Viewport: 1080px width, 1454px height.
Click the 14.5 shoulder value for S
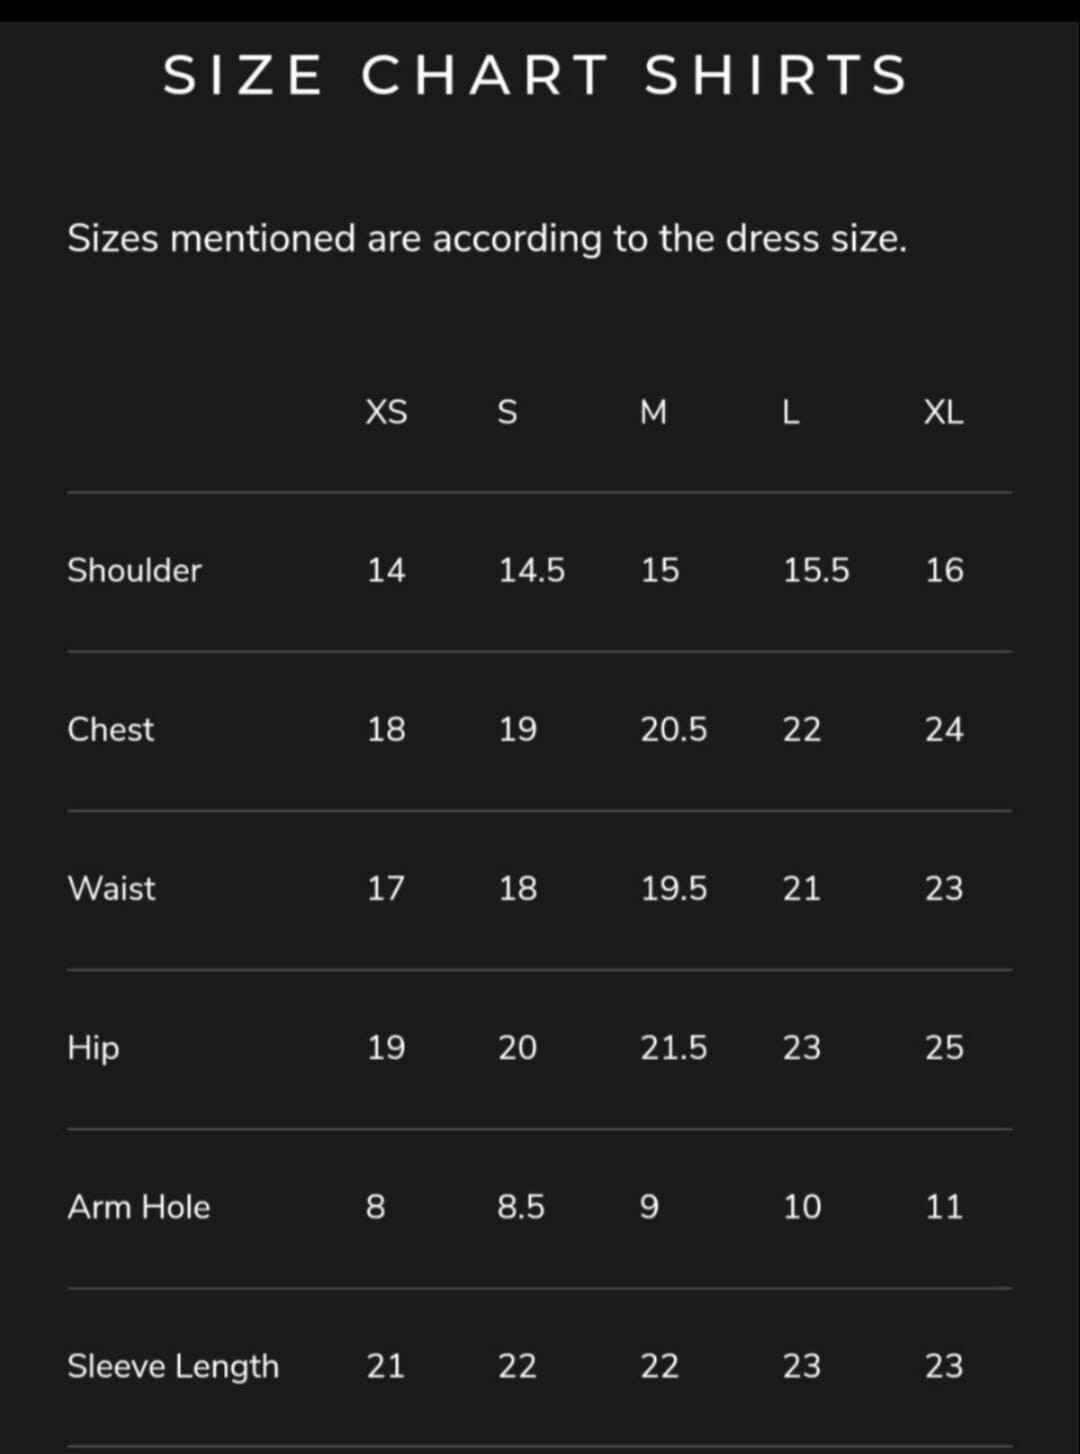532,570
